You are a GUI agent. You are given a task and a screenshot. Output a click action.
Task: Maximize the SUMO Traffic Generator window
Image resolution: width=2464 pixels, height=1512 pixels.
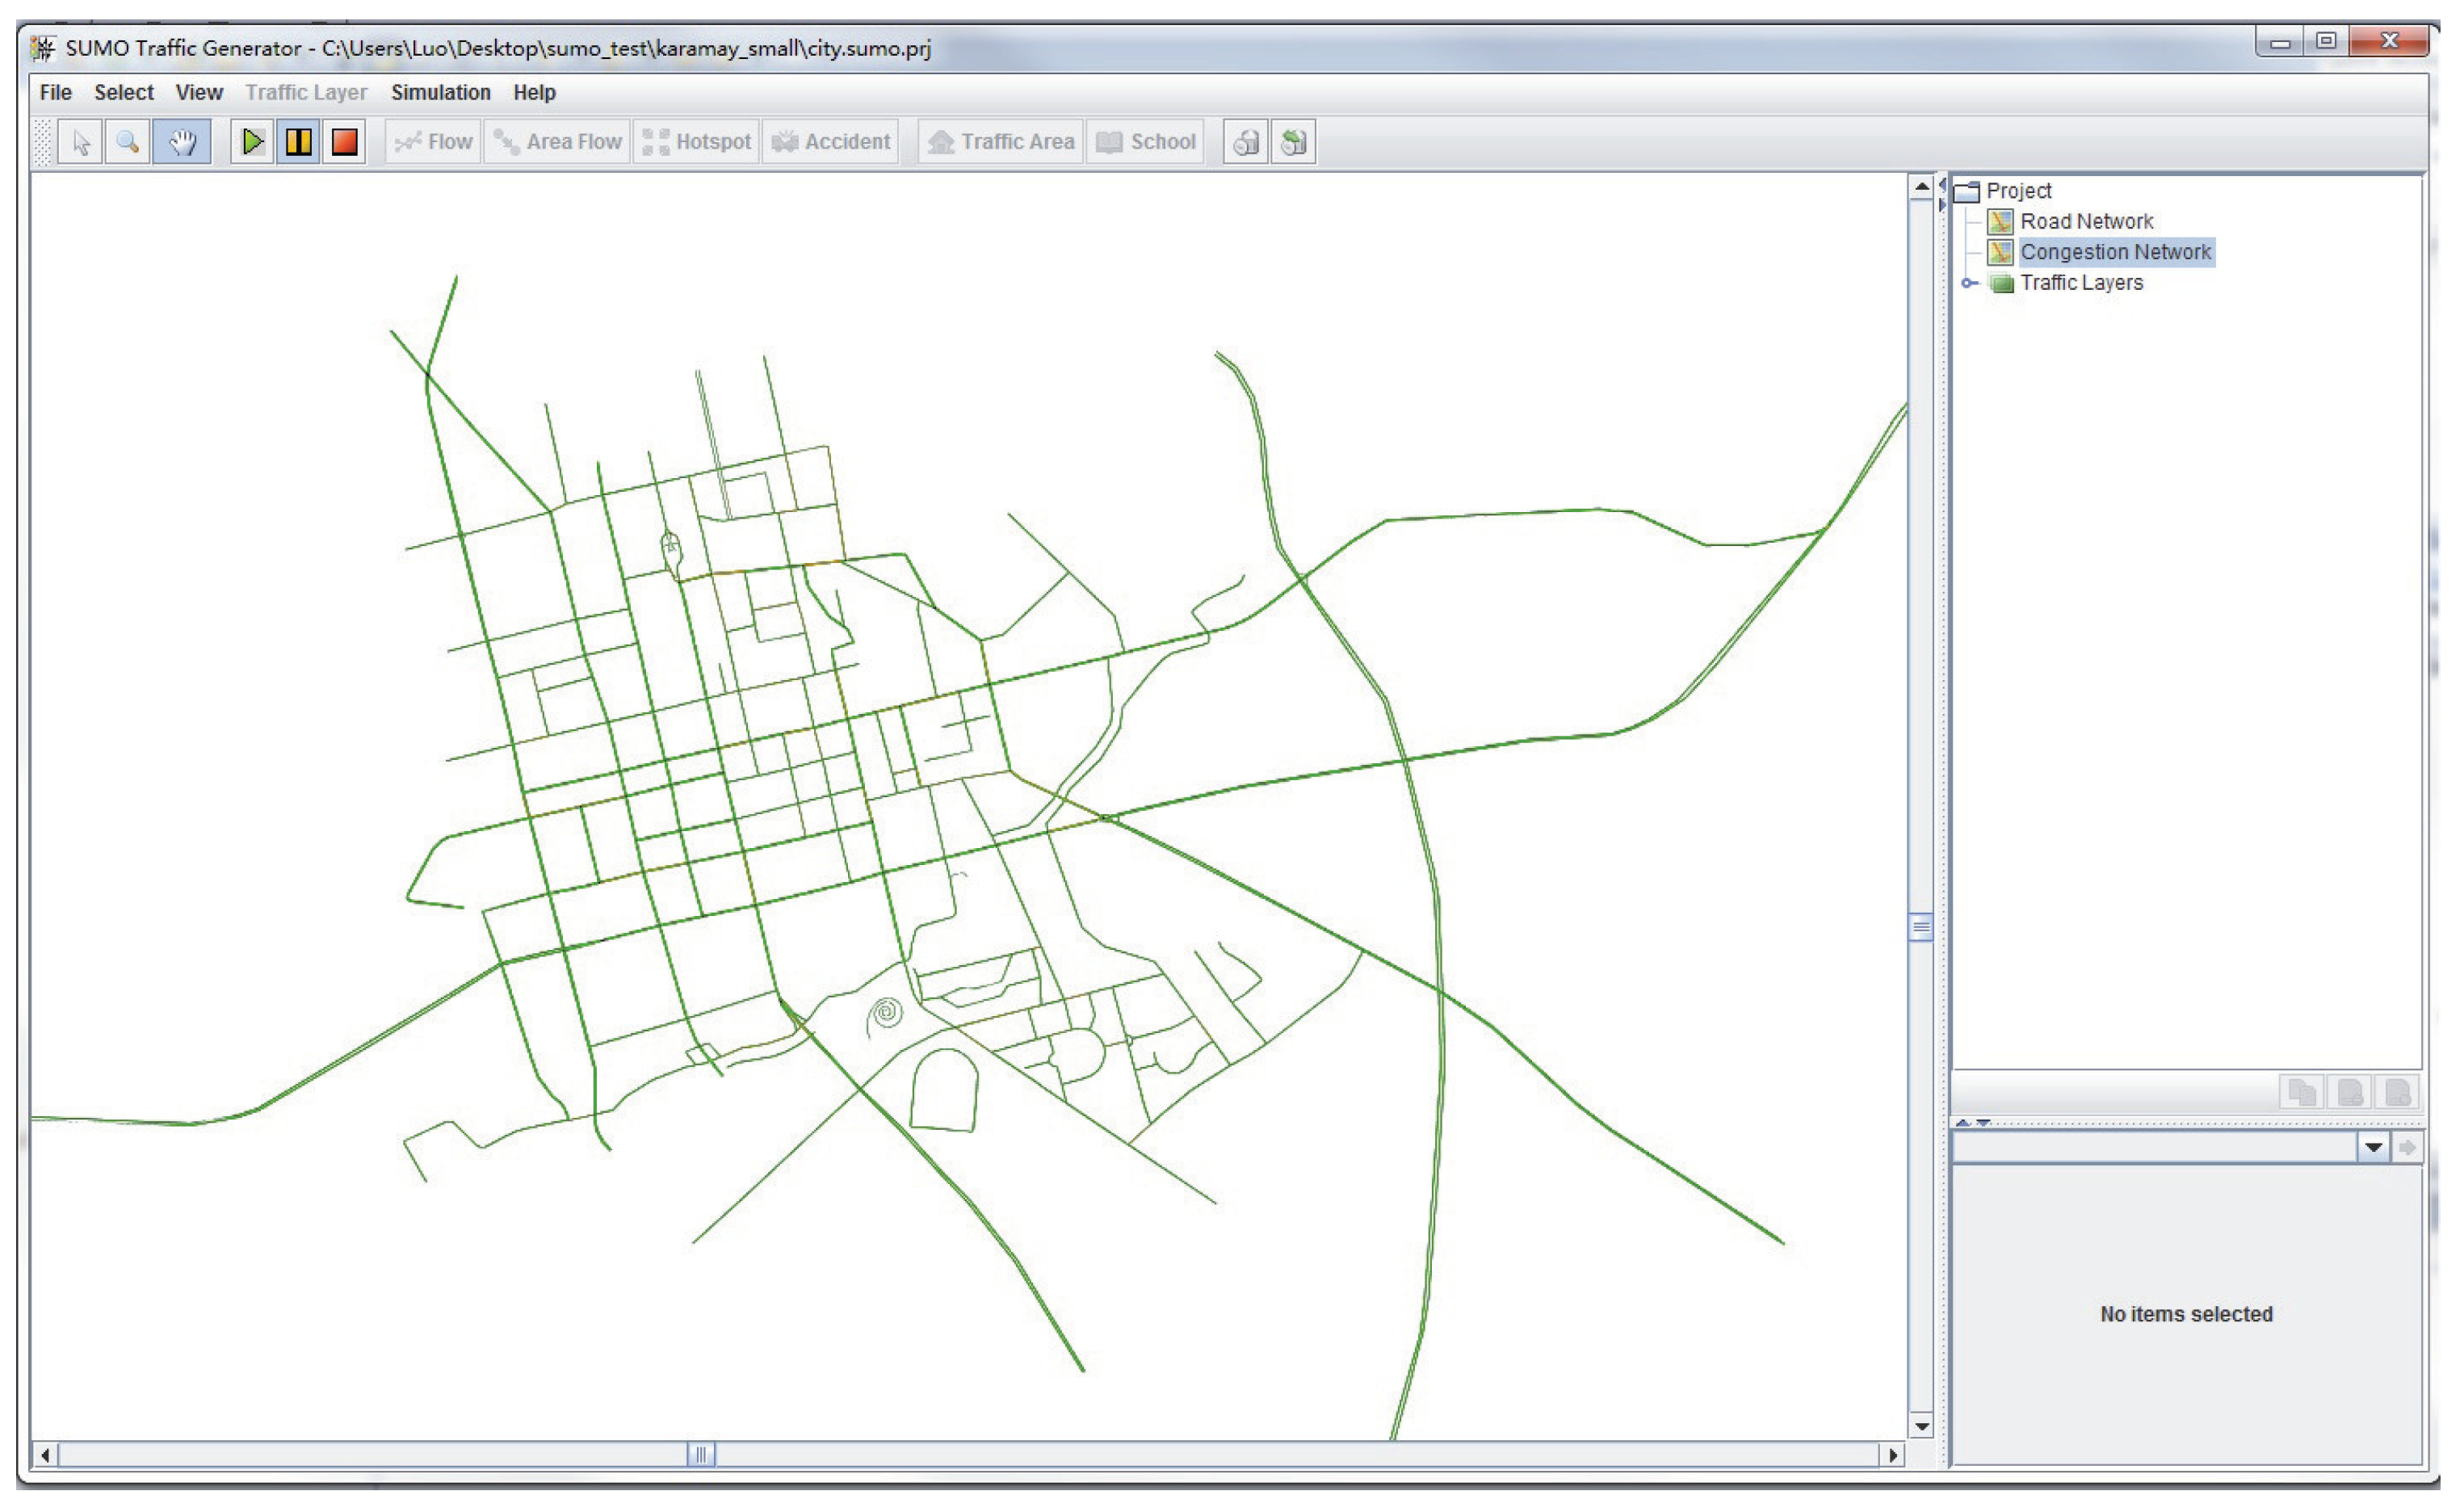pyautogui.click(x=2326, y=42)
